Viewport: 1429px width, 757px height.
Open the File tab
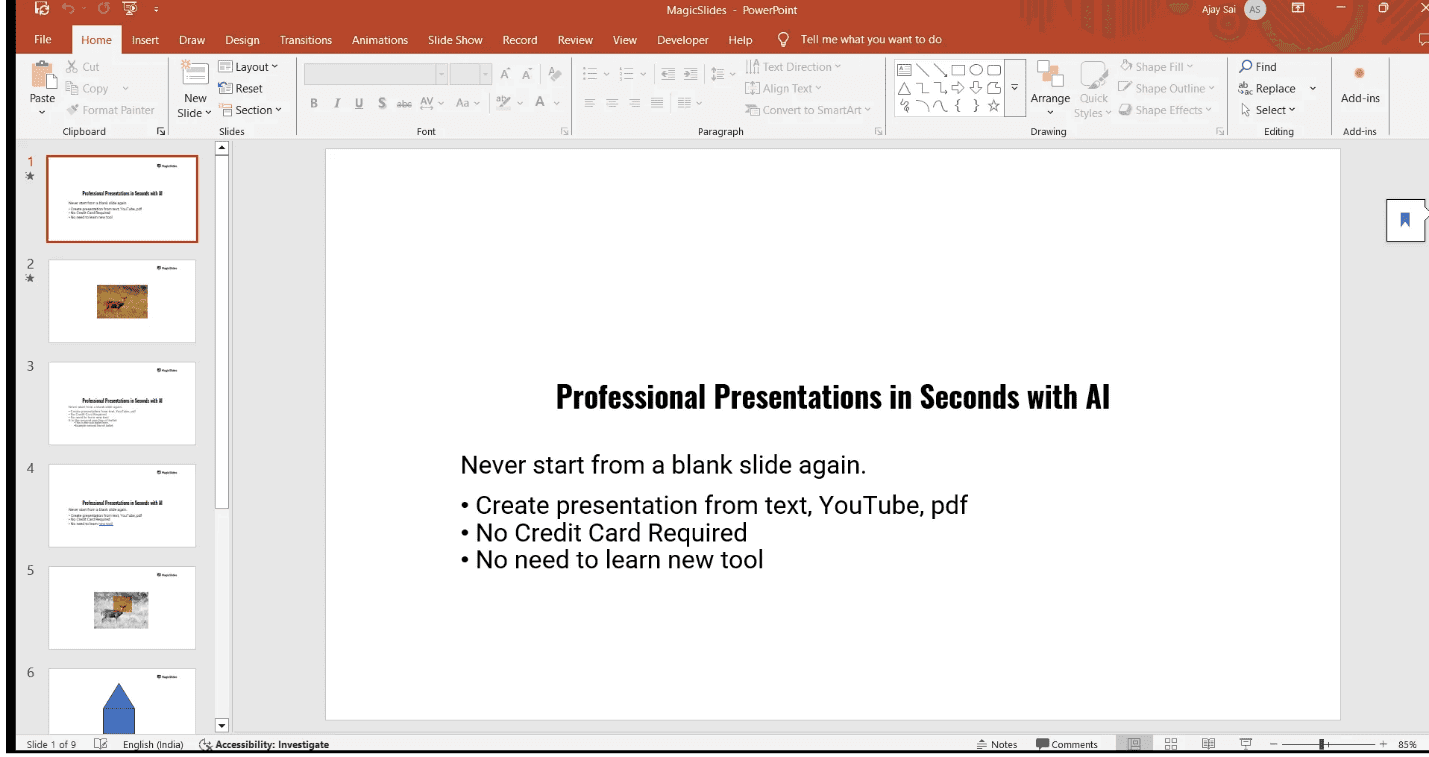click(43, 40)
